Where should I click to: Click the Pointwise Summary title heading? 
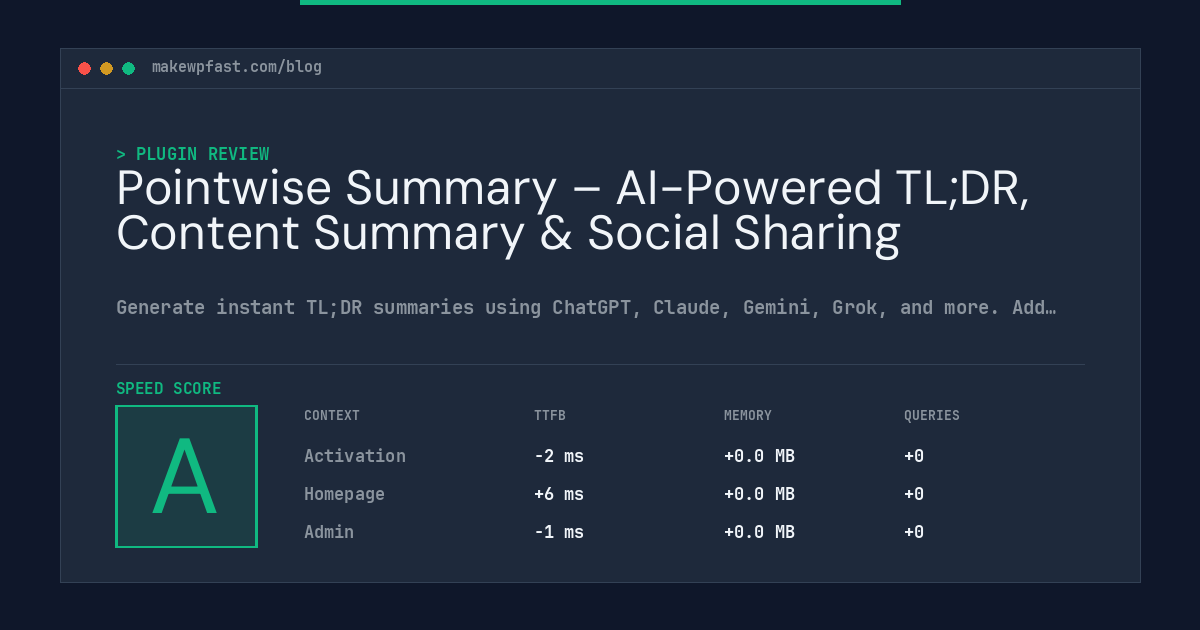pyautogui.click(x=573, y=210)
